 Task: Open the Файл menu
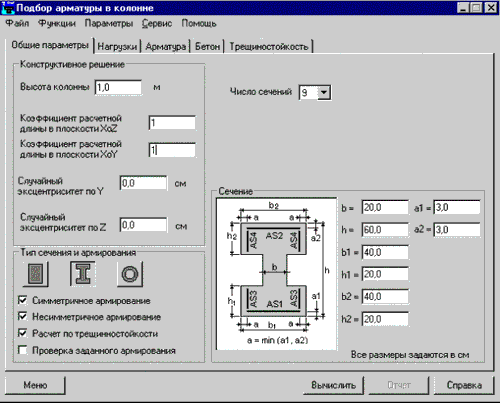[x=17, y=23]
